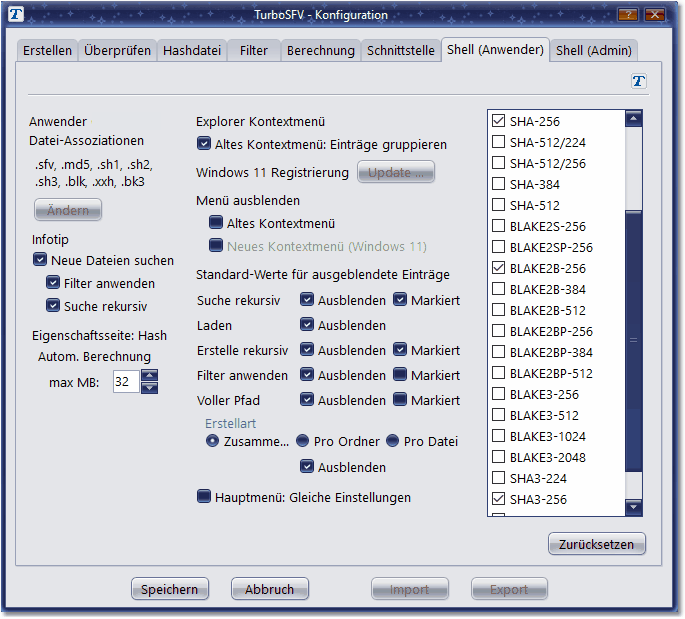This screenshot has width=685, height=619.
Task: Check BLAKE2SP-256 in the list
Action: [x=498, y=246]
